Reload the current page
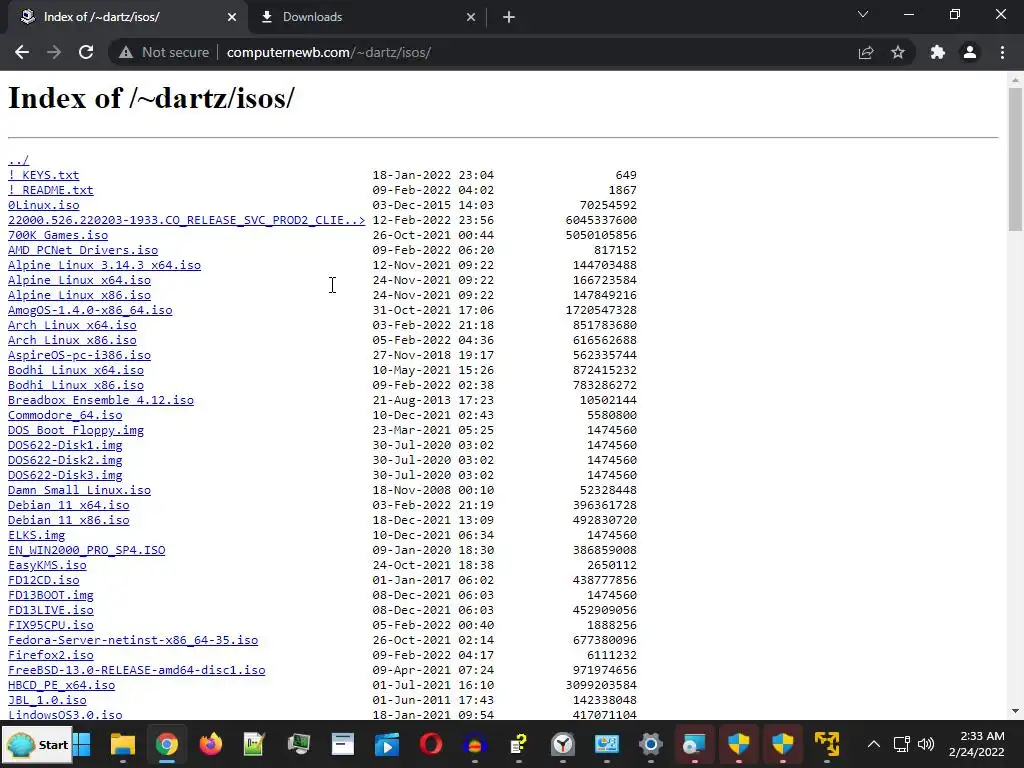Screen dimensions: 1024x768 pos(86,52)
